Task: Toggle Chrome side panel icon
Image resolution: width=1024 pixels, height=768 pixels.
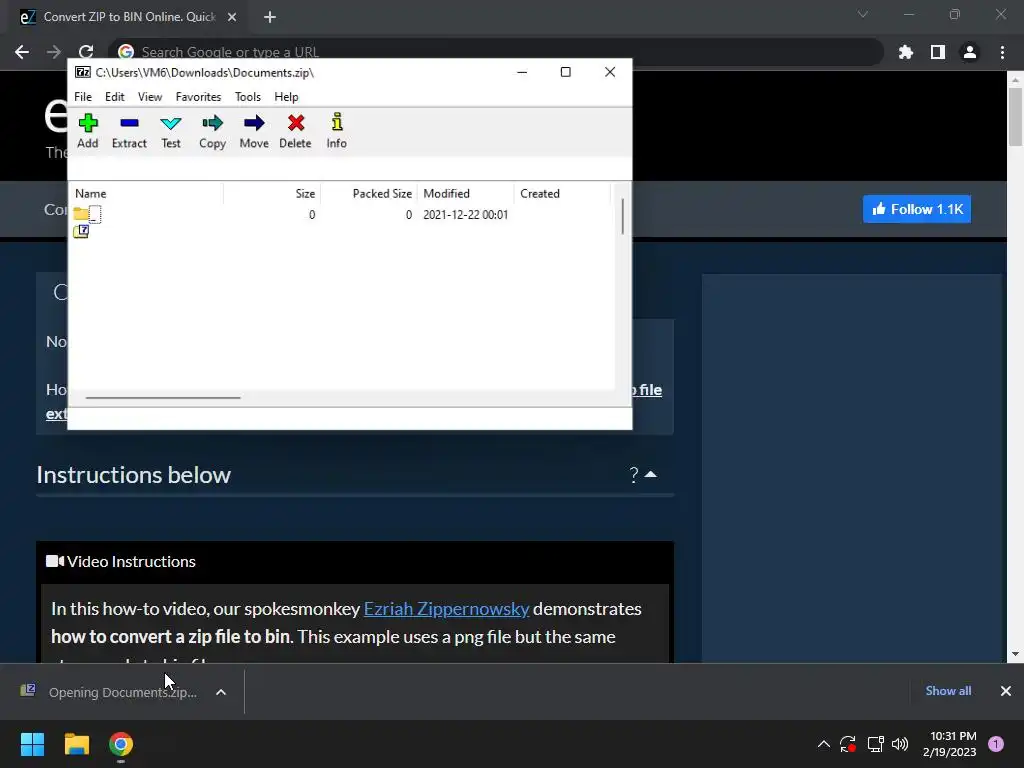Action: (938, 52)
